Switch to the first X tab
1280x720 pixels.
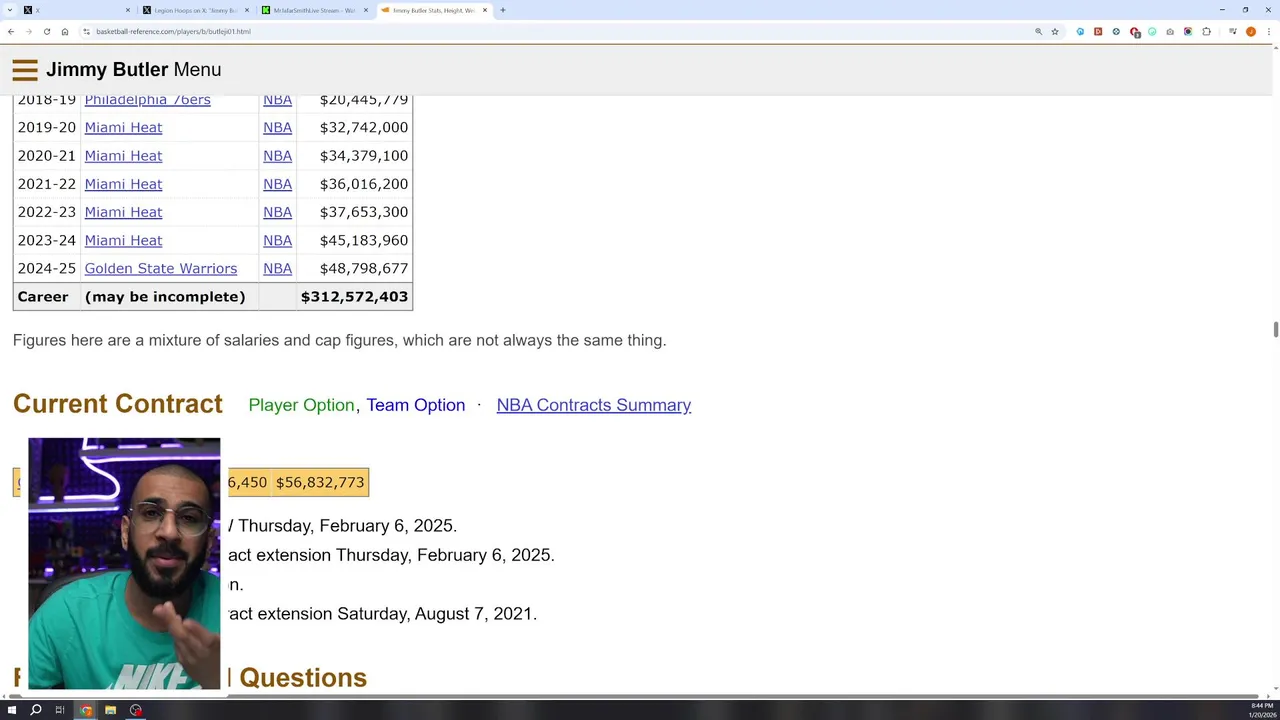[78, 10]
